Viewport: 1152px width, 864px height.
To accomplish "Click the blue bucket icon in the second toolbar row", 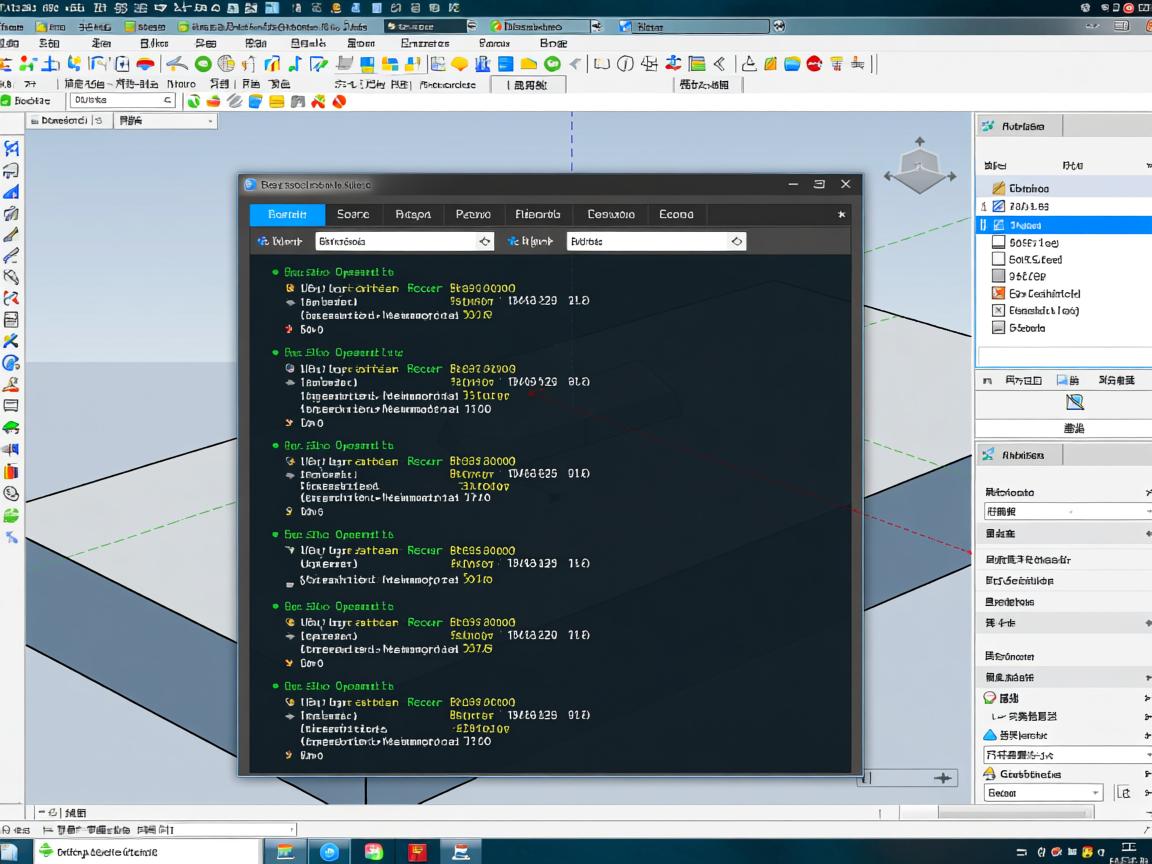I will tap(254, 101).
